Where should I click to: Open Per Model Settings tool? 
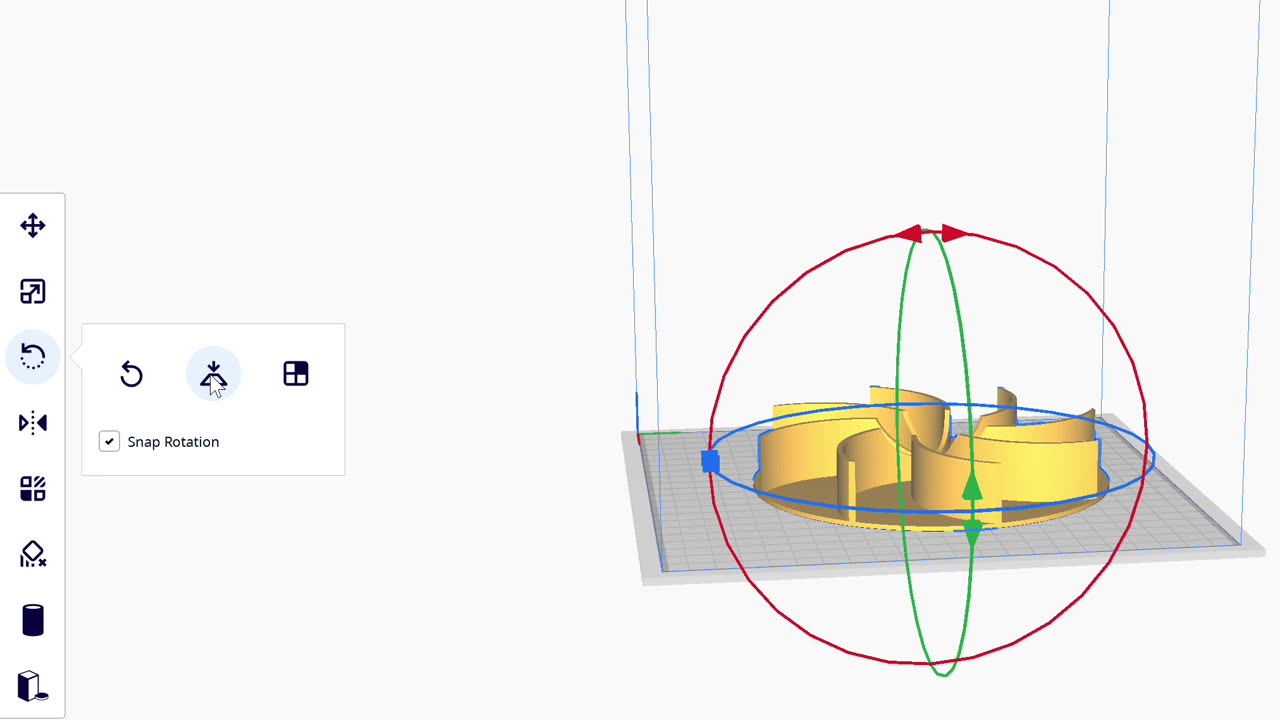[x=33, y=489]
